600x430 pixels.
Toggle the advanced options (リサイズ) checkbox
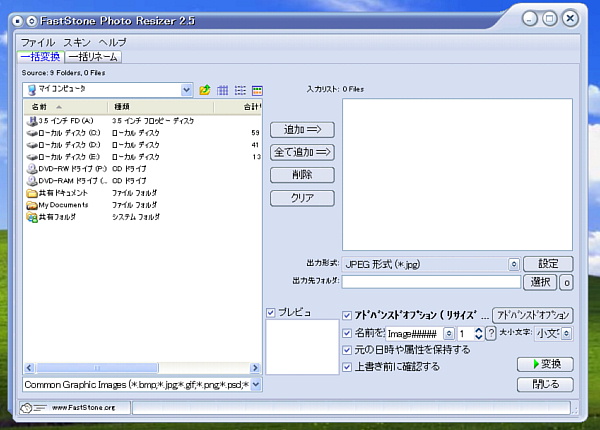click(347, 316)
